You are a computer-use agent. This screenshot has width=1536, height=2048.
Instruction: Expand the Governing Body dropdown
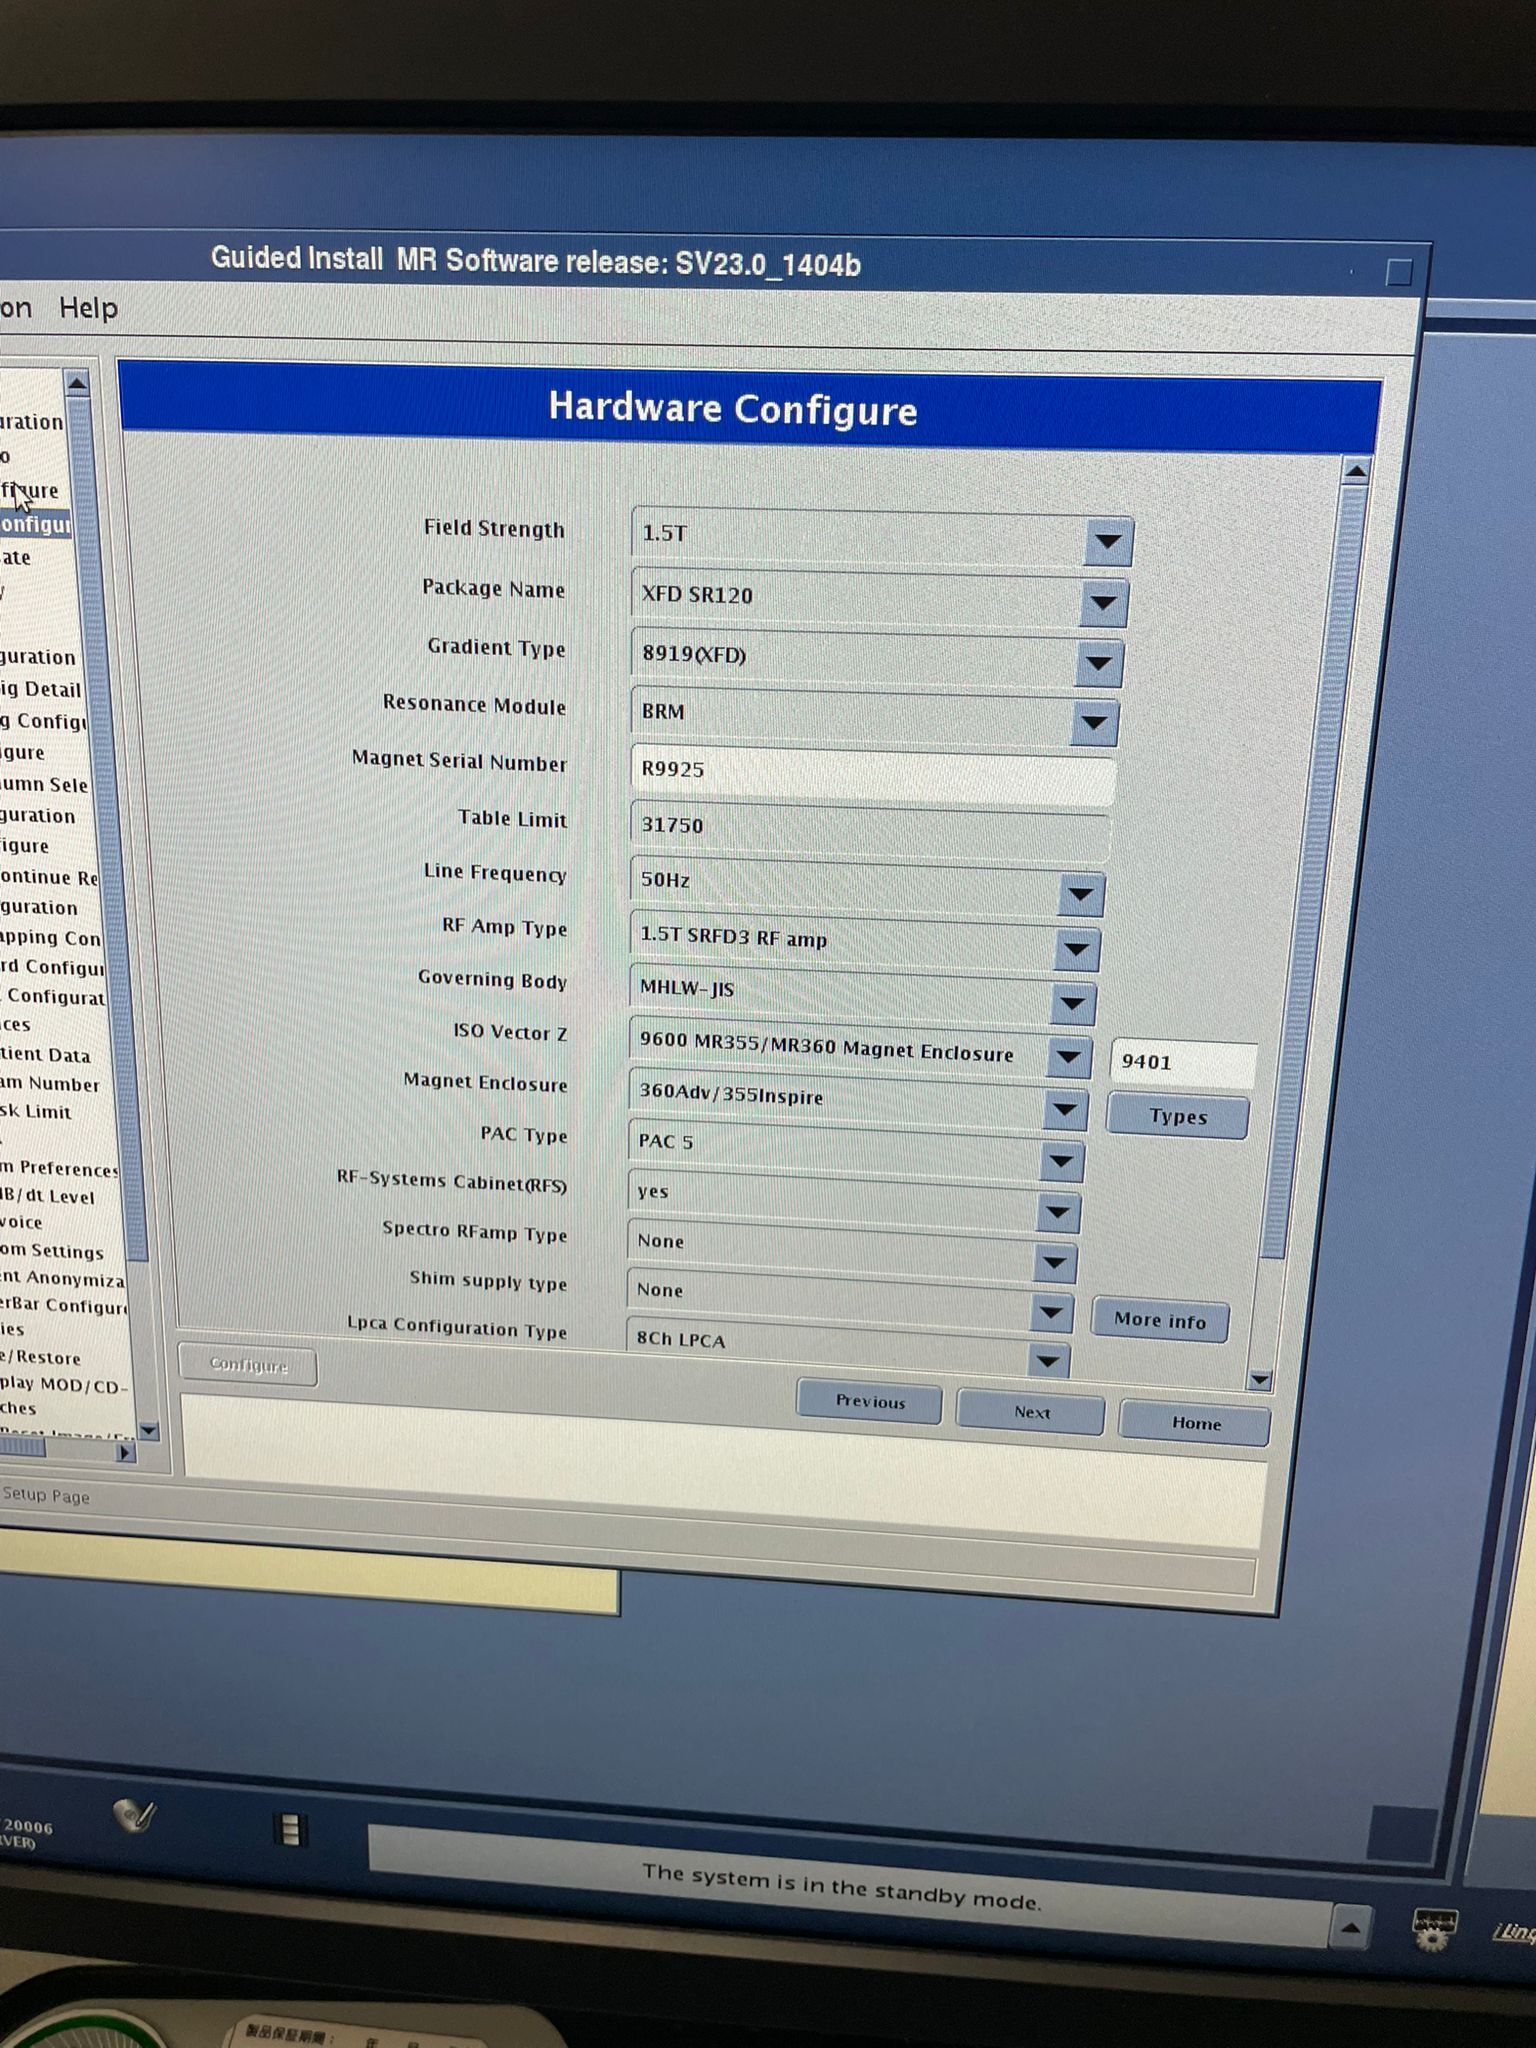(1072, 1002)
